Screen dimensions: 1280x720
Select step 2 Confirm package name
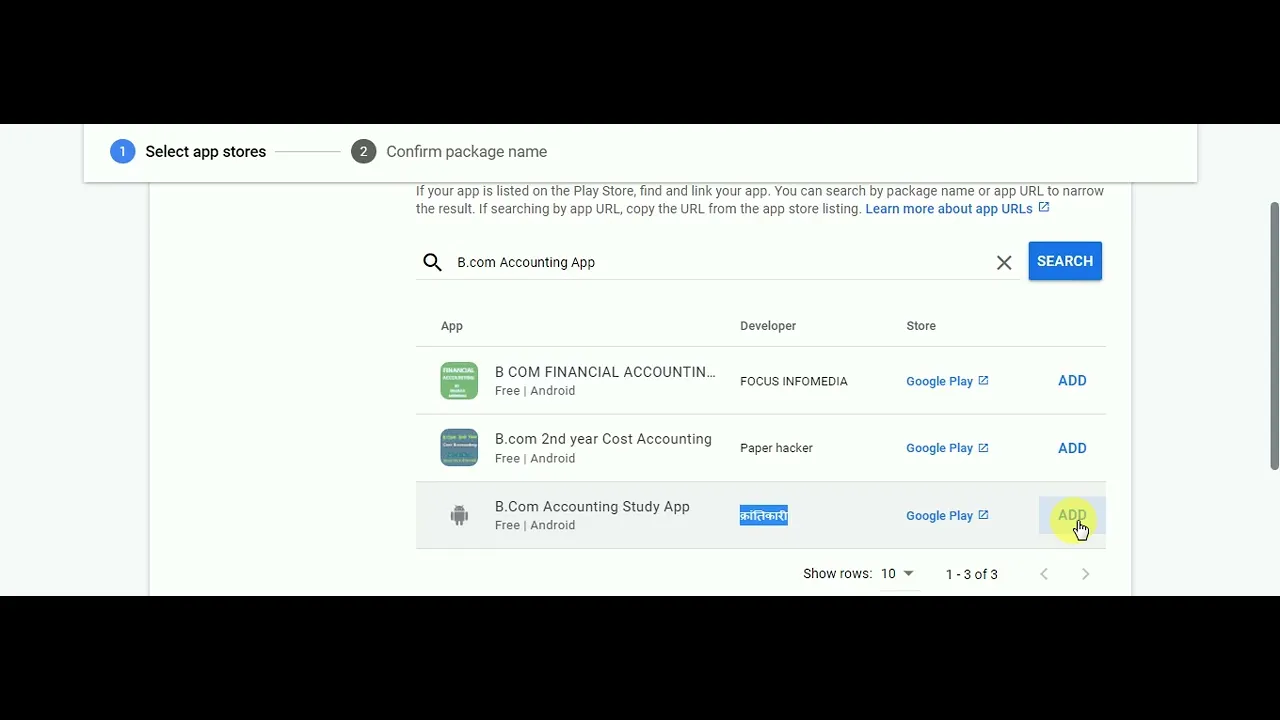click(x=449, y=152)
